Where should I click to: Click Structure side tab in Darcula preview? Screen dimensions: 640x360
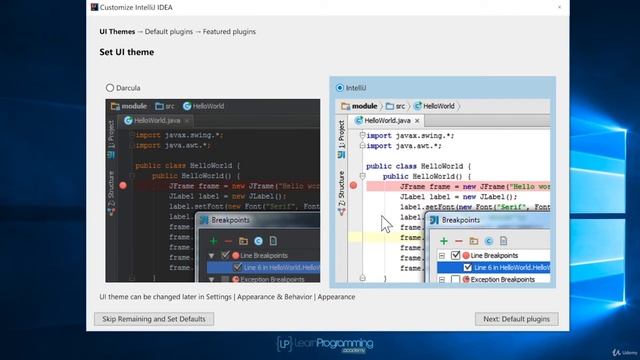tap(111, 193)
